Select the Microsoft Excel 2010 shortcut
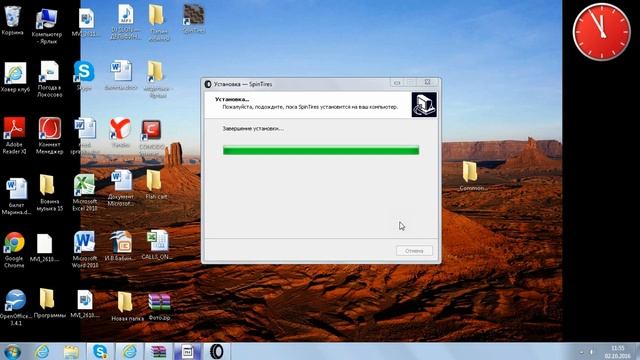The width and height of the screenshot is (640, 360). coord(84,193)
